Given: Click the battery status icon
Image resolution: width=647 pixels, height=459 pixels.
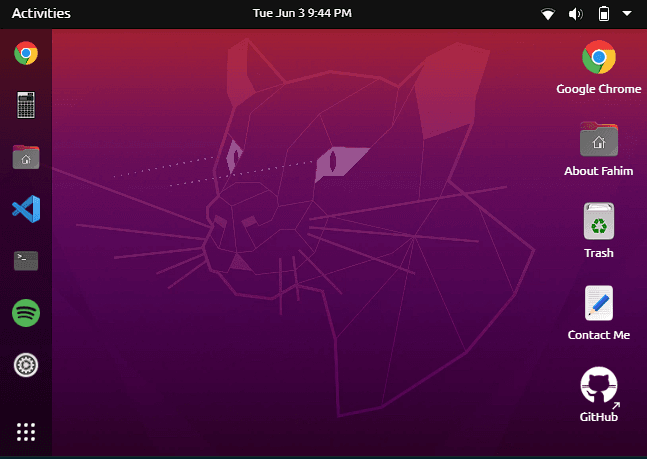Looking at the screenshot, I should coord(604,14).
